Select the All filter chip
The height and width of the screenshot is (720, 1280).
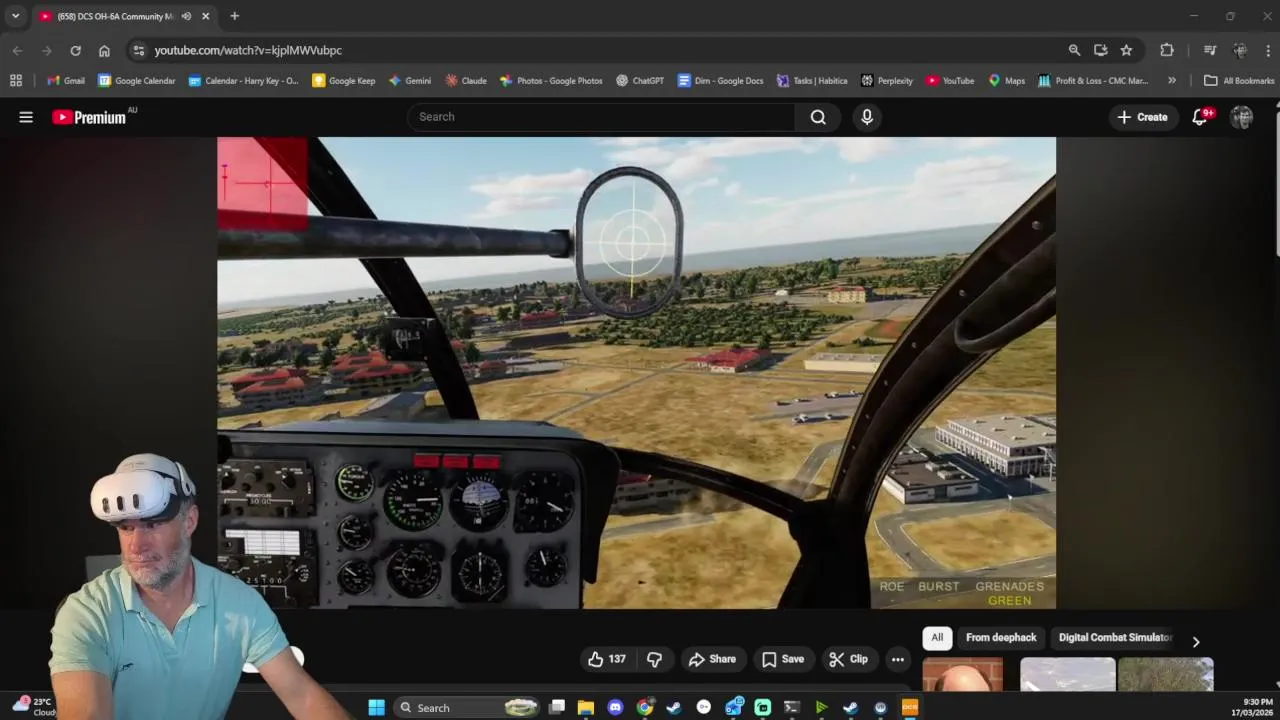coord(937,637)
